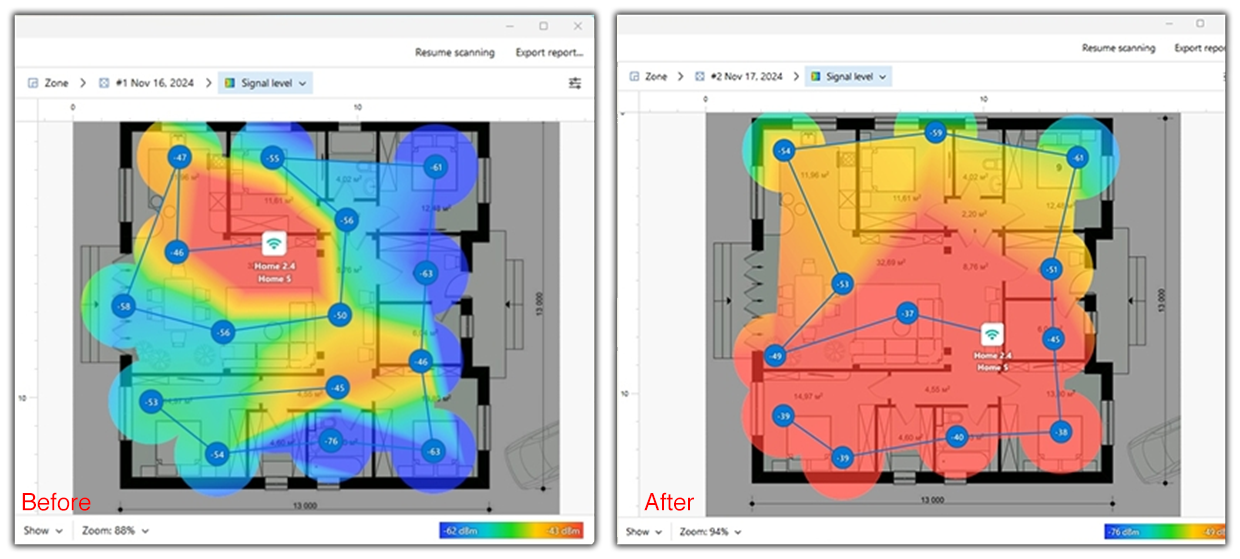
Task: Open the Zoom: 88% dropdown
Action: (x=116, y=531)
